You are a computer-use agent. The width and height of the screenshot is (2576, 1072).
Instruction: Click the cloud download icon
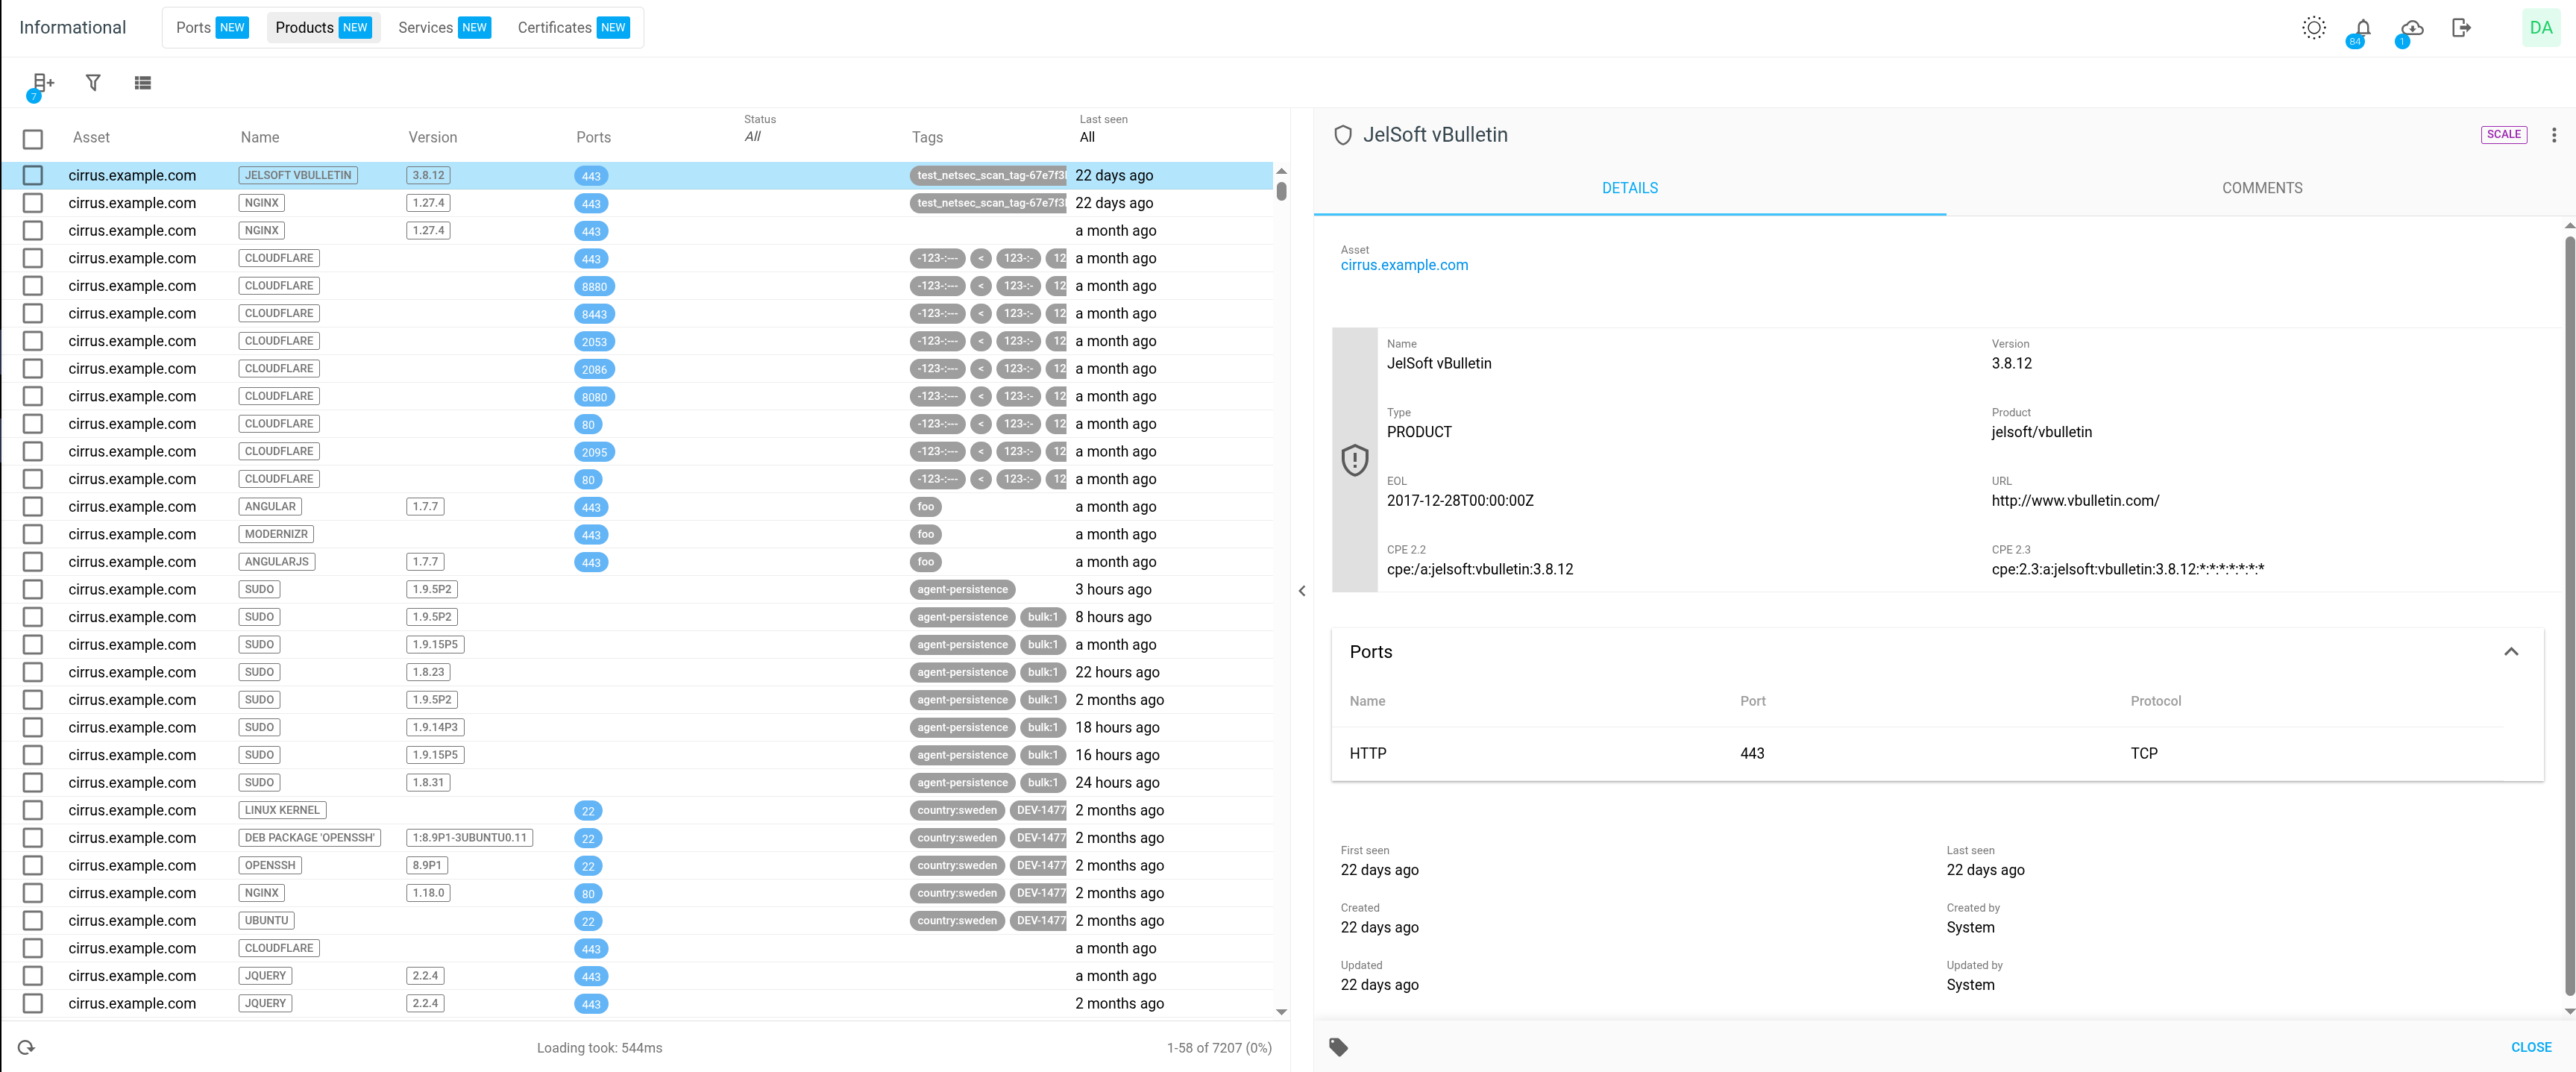[x=2411, y=28]
